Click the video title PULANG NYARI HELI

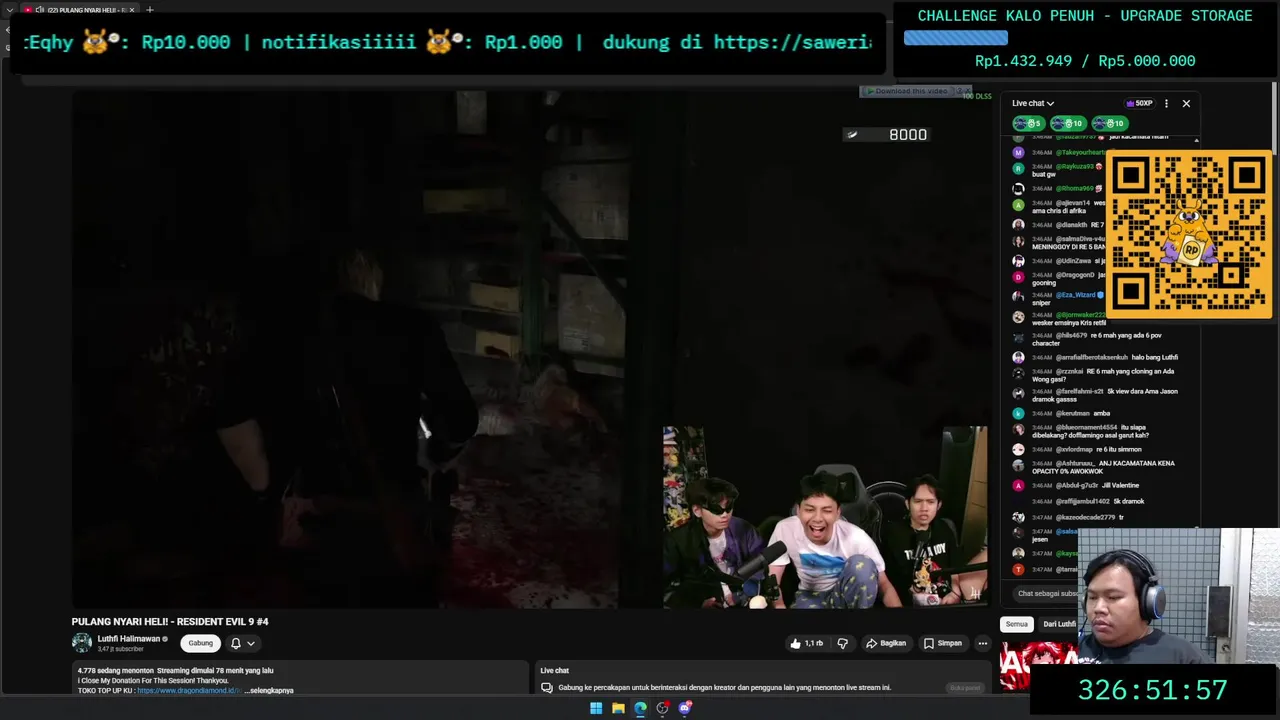pyautogui.click(x=170, y=622)
